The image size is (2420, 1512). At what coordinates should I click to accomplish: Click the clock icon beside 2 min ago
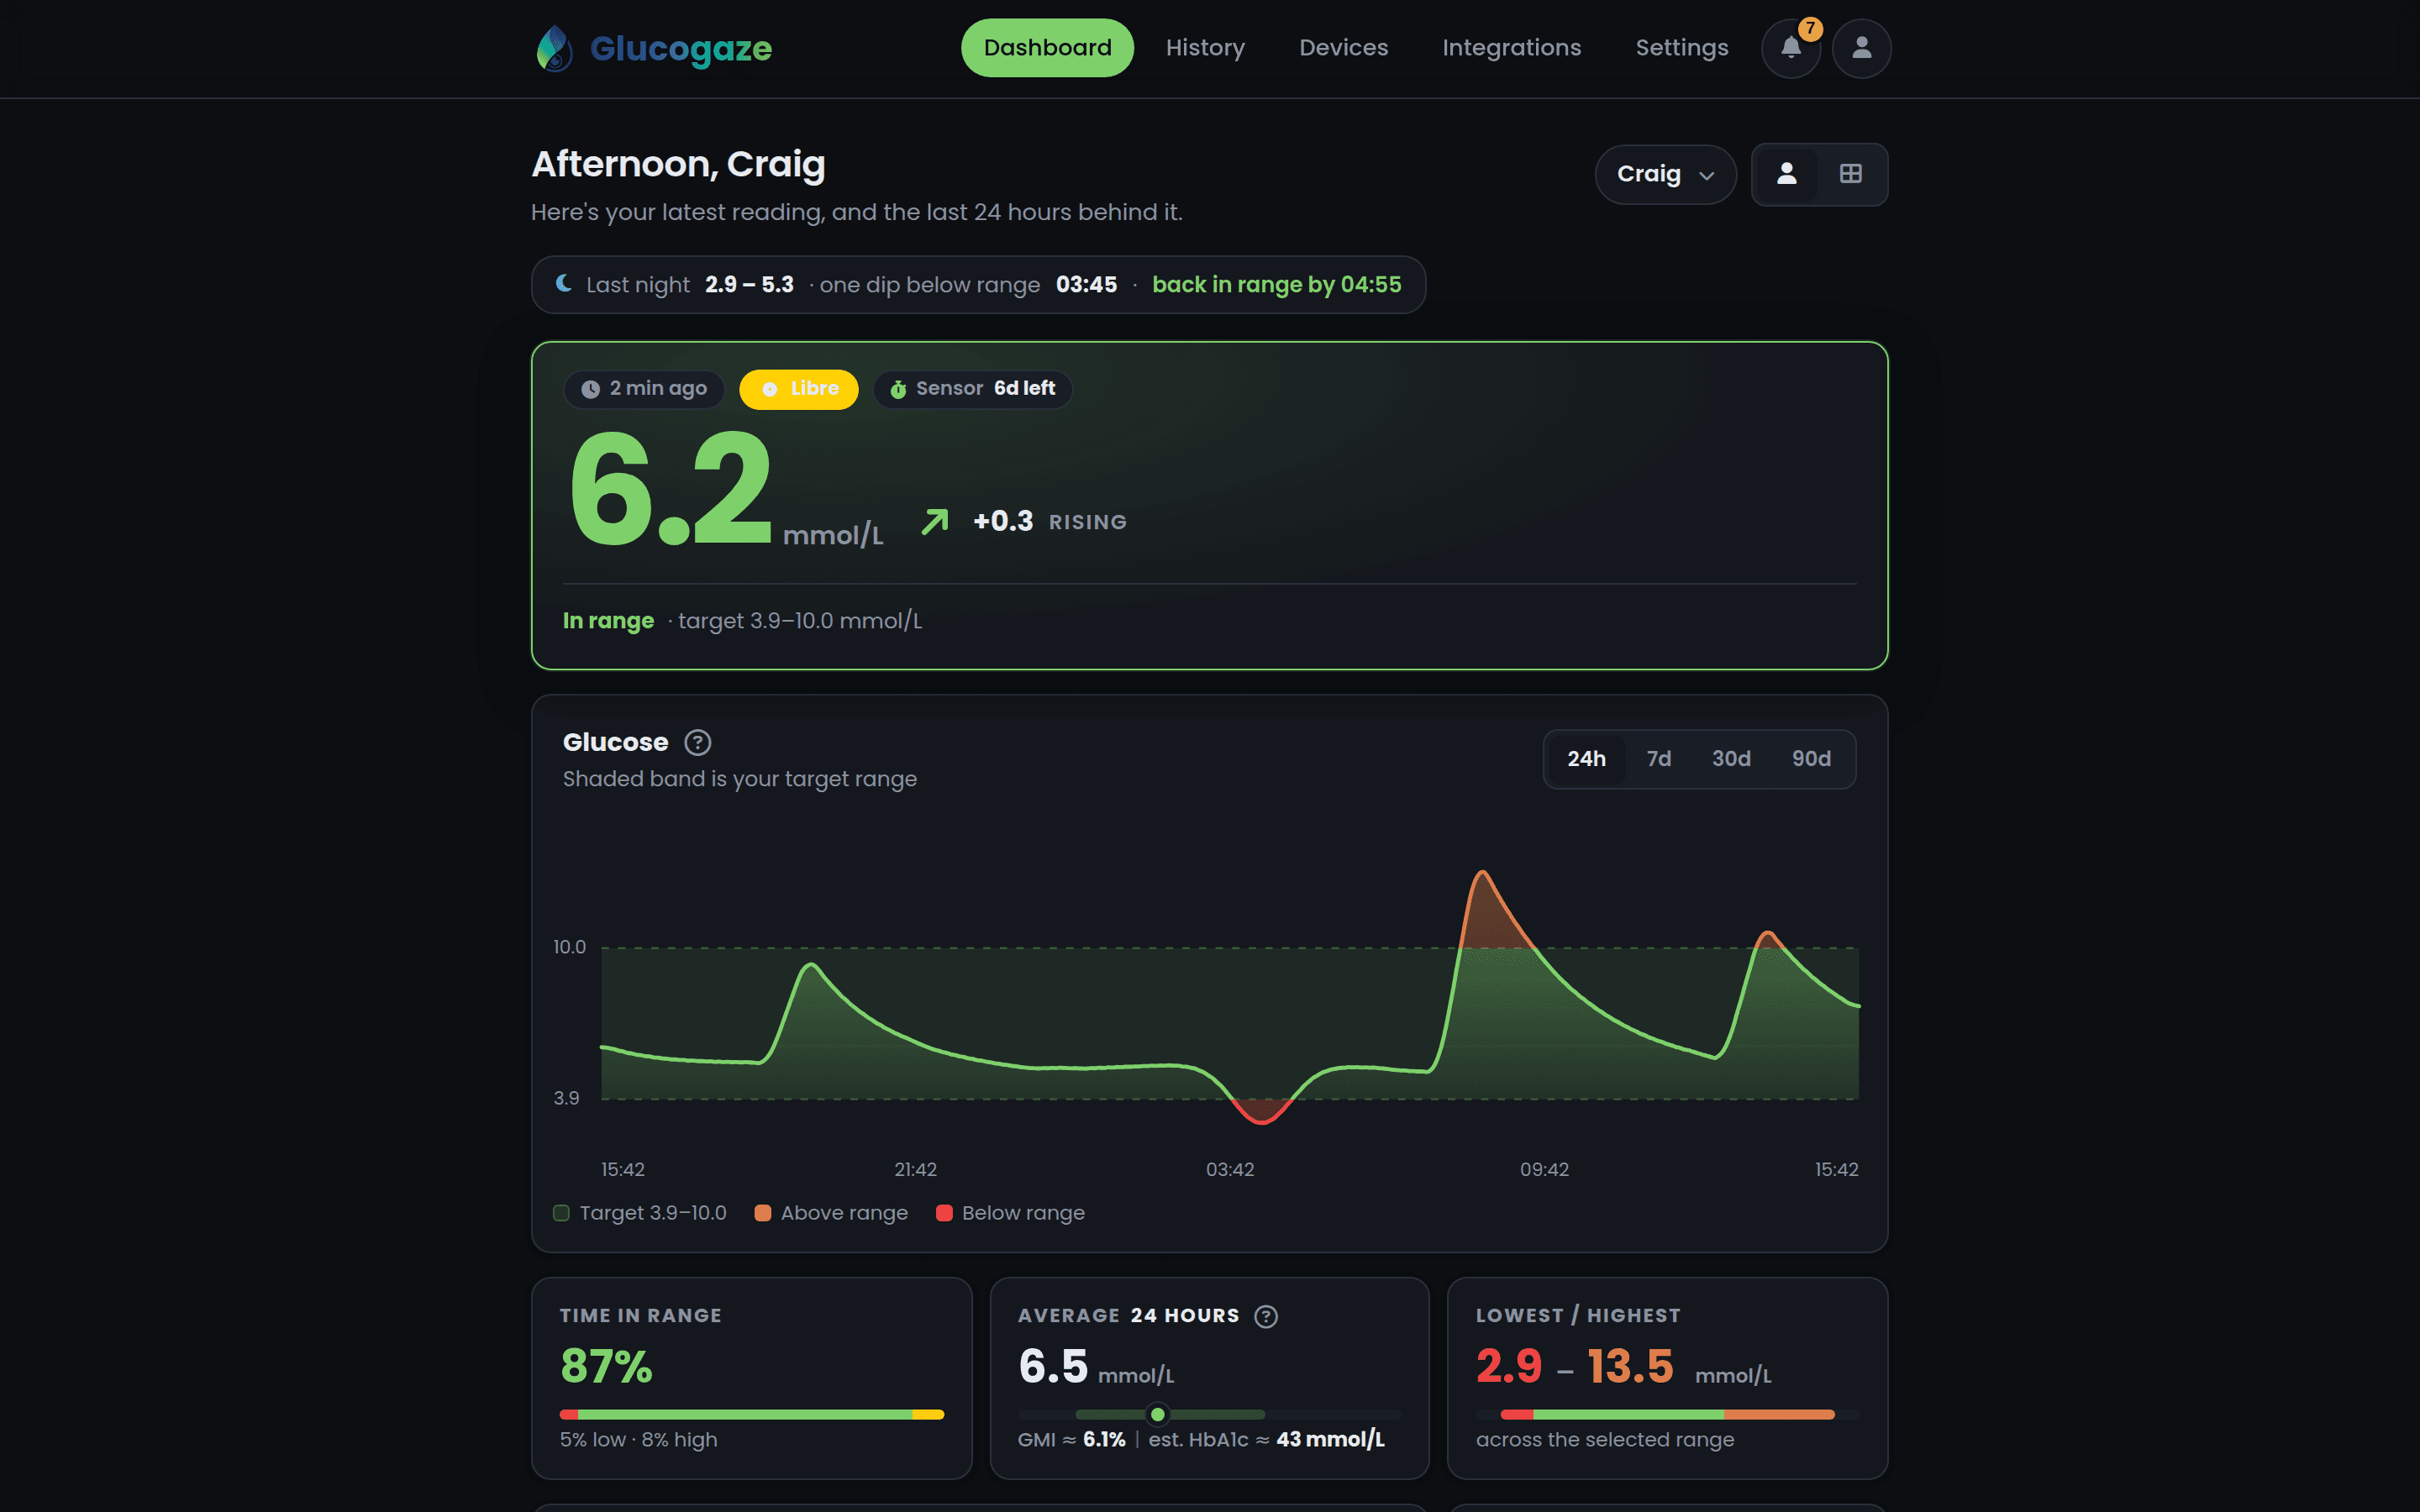click(591, 389)
